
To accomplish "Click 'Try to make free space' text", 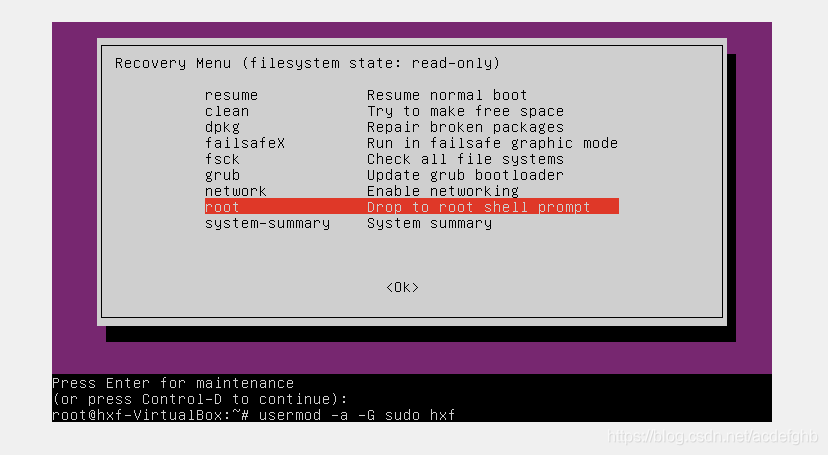I will point(465,111).
